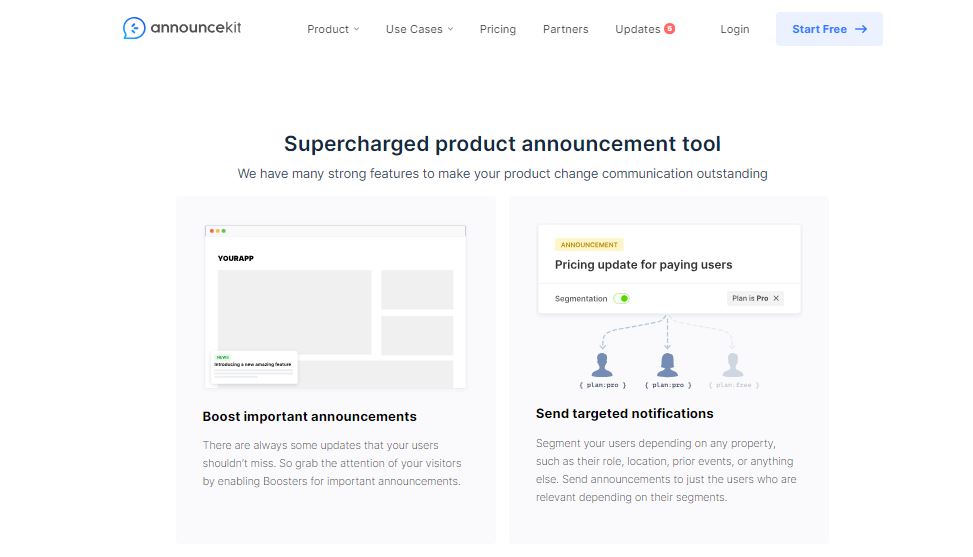Click the red Updates notification badge
The width and height of the screenshot is (973, 557).
point(670,28)
